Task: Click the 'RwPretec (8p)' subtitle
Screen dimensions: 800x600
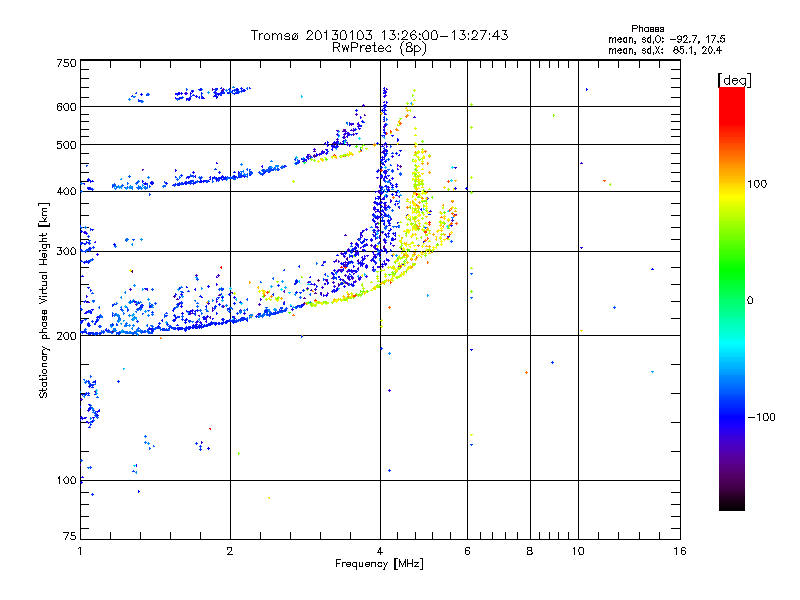Action: tap(379, 48)
